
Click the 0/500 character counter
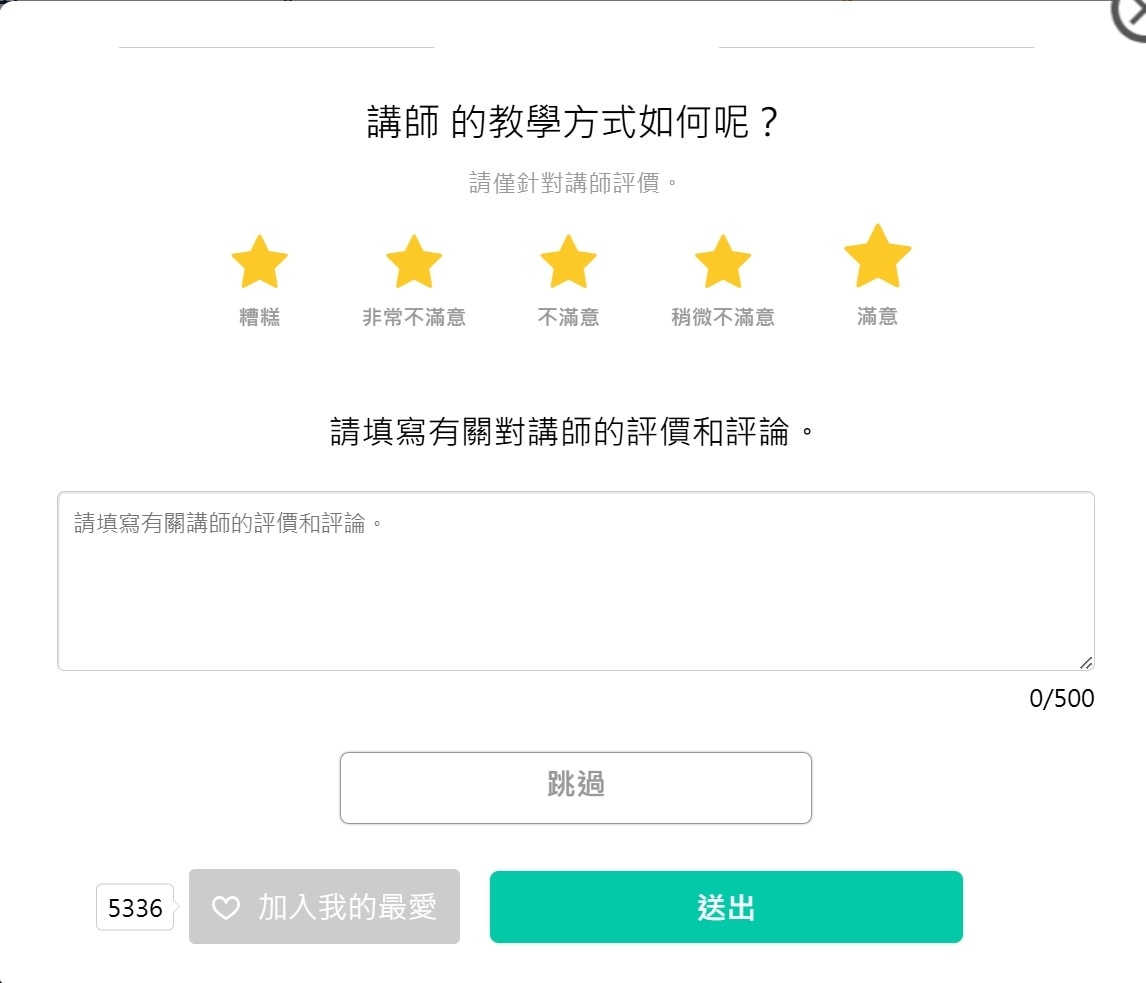pos(1061,699)
